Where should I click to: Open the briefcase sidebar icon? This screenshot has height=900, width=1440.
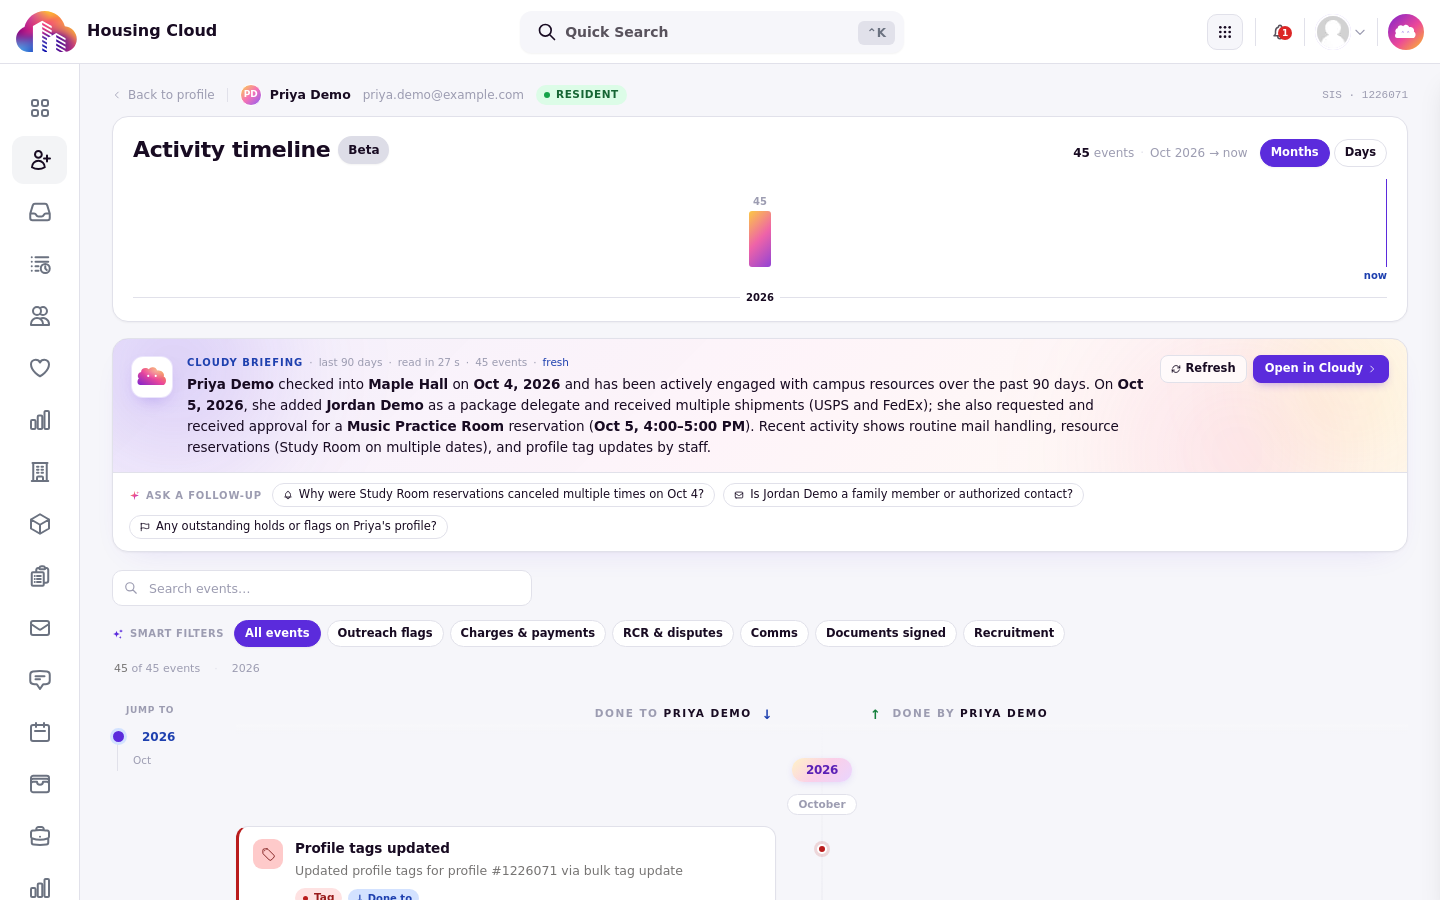point(40,836)
